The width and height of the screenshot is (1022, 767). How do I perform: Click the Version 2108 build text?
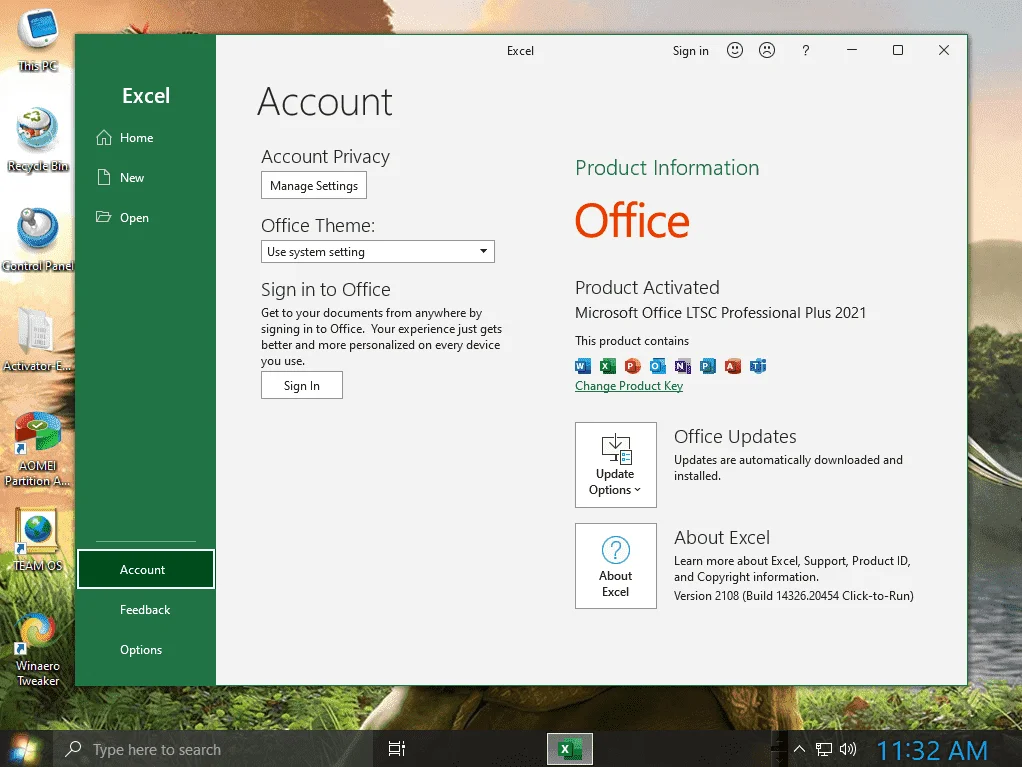click(x=793, y=596)
